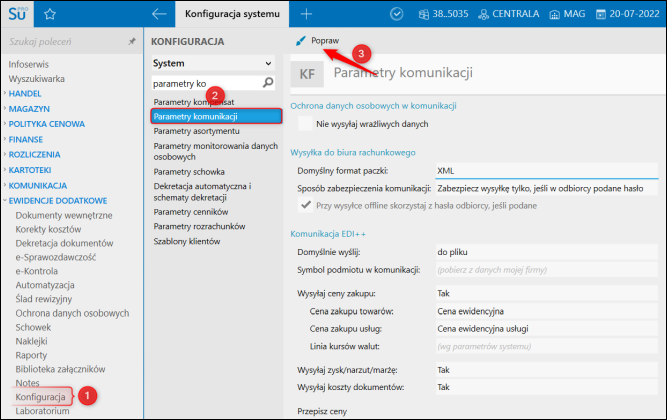This screenshot has width=667, height=420.
Task: Open Konfiguracja in sidebar
Action: [40, 397]
